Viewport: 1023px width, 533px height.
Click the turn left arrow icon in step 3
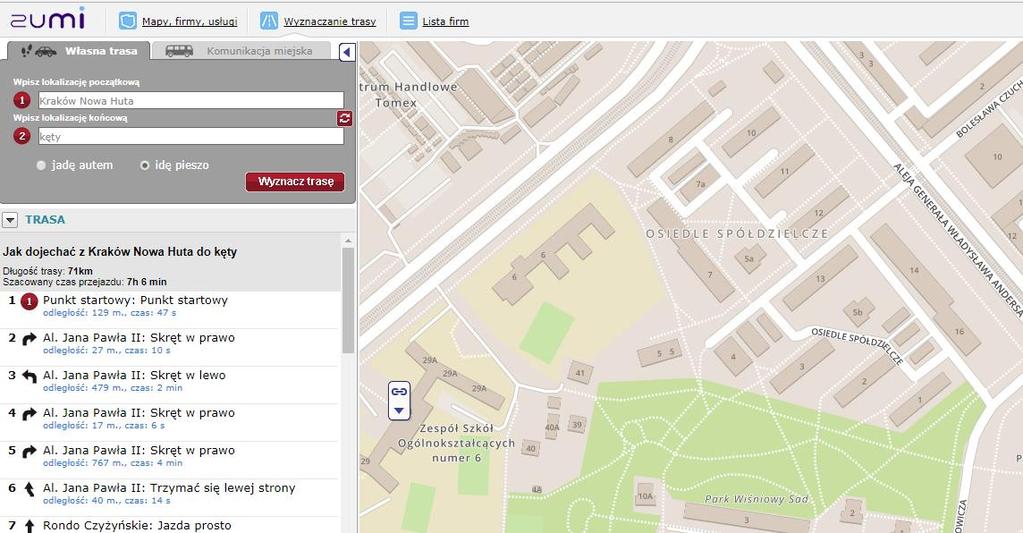29,376
